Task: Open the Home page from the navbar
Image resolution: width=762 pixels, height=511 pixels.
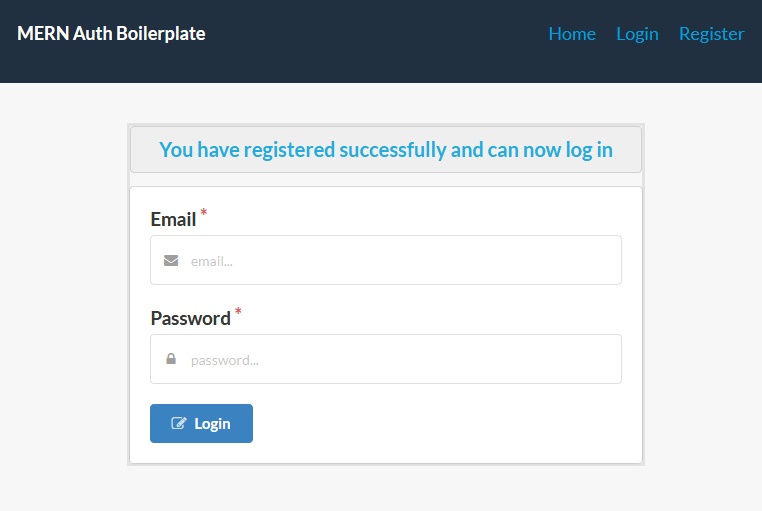Action: pyautogui.click(x=572, y=34)
